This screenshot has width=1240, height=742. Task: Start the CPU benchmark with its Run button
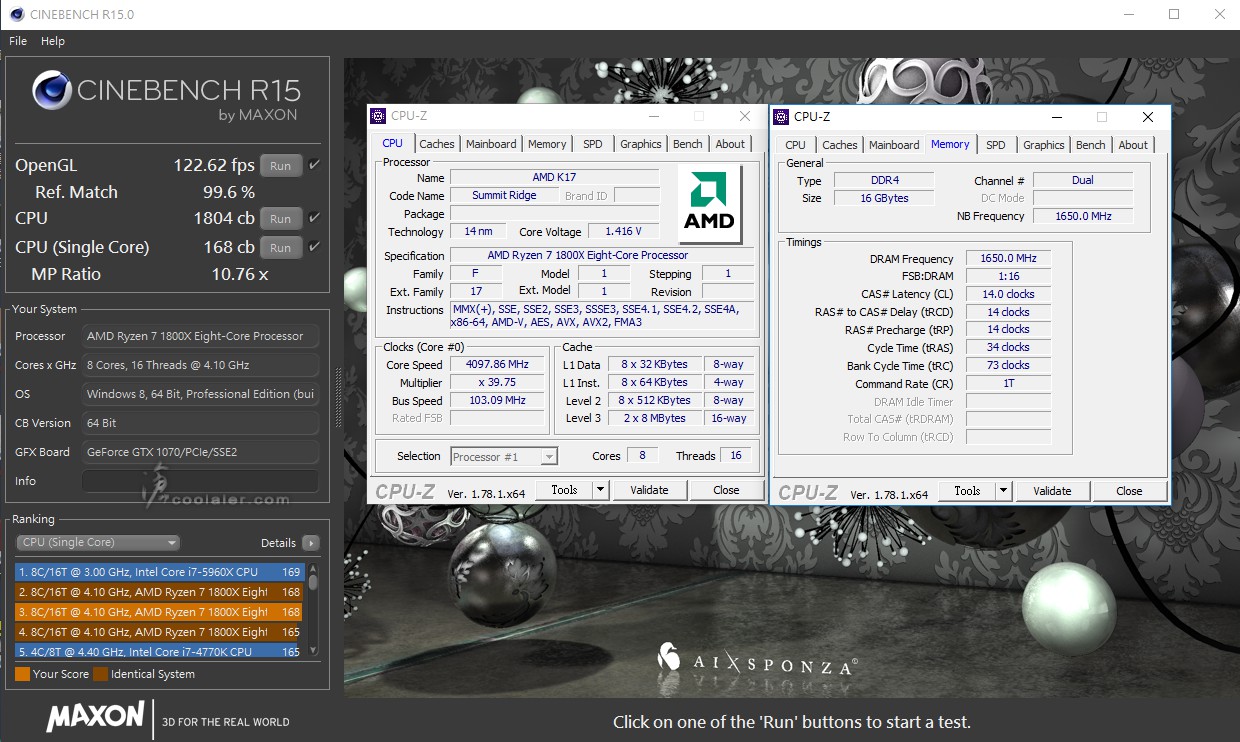click(281, 218)
